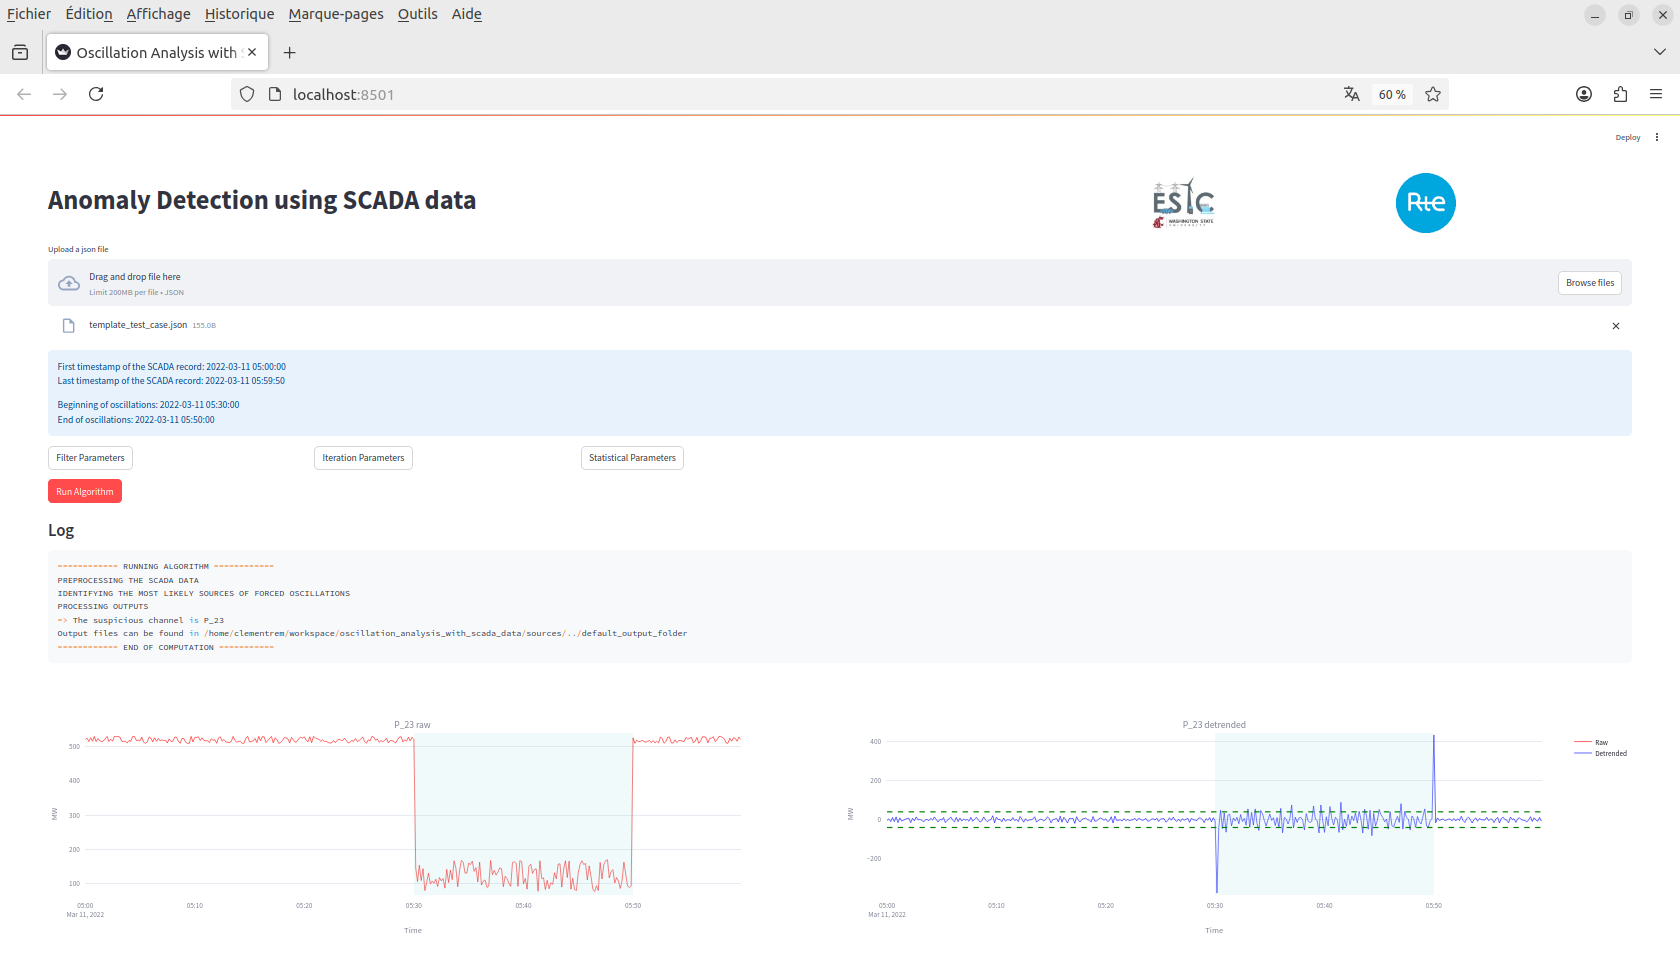
Task: Reload the current page
Action: click(96, 94)
